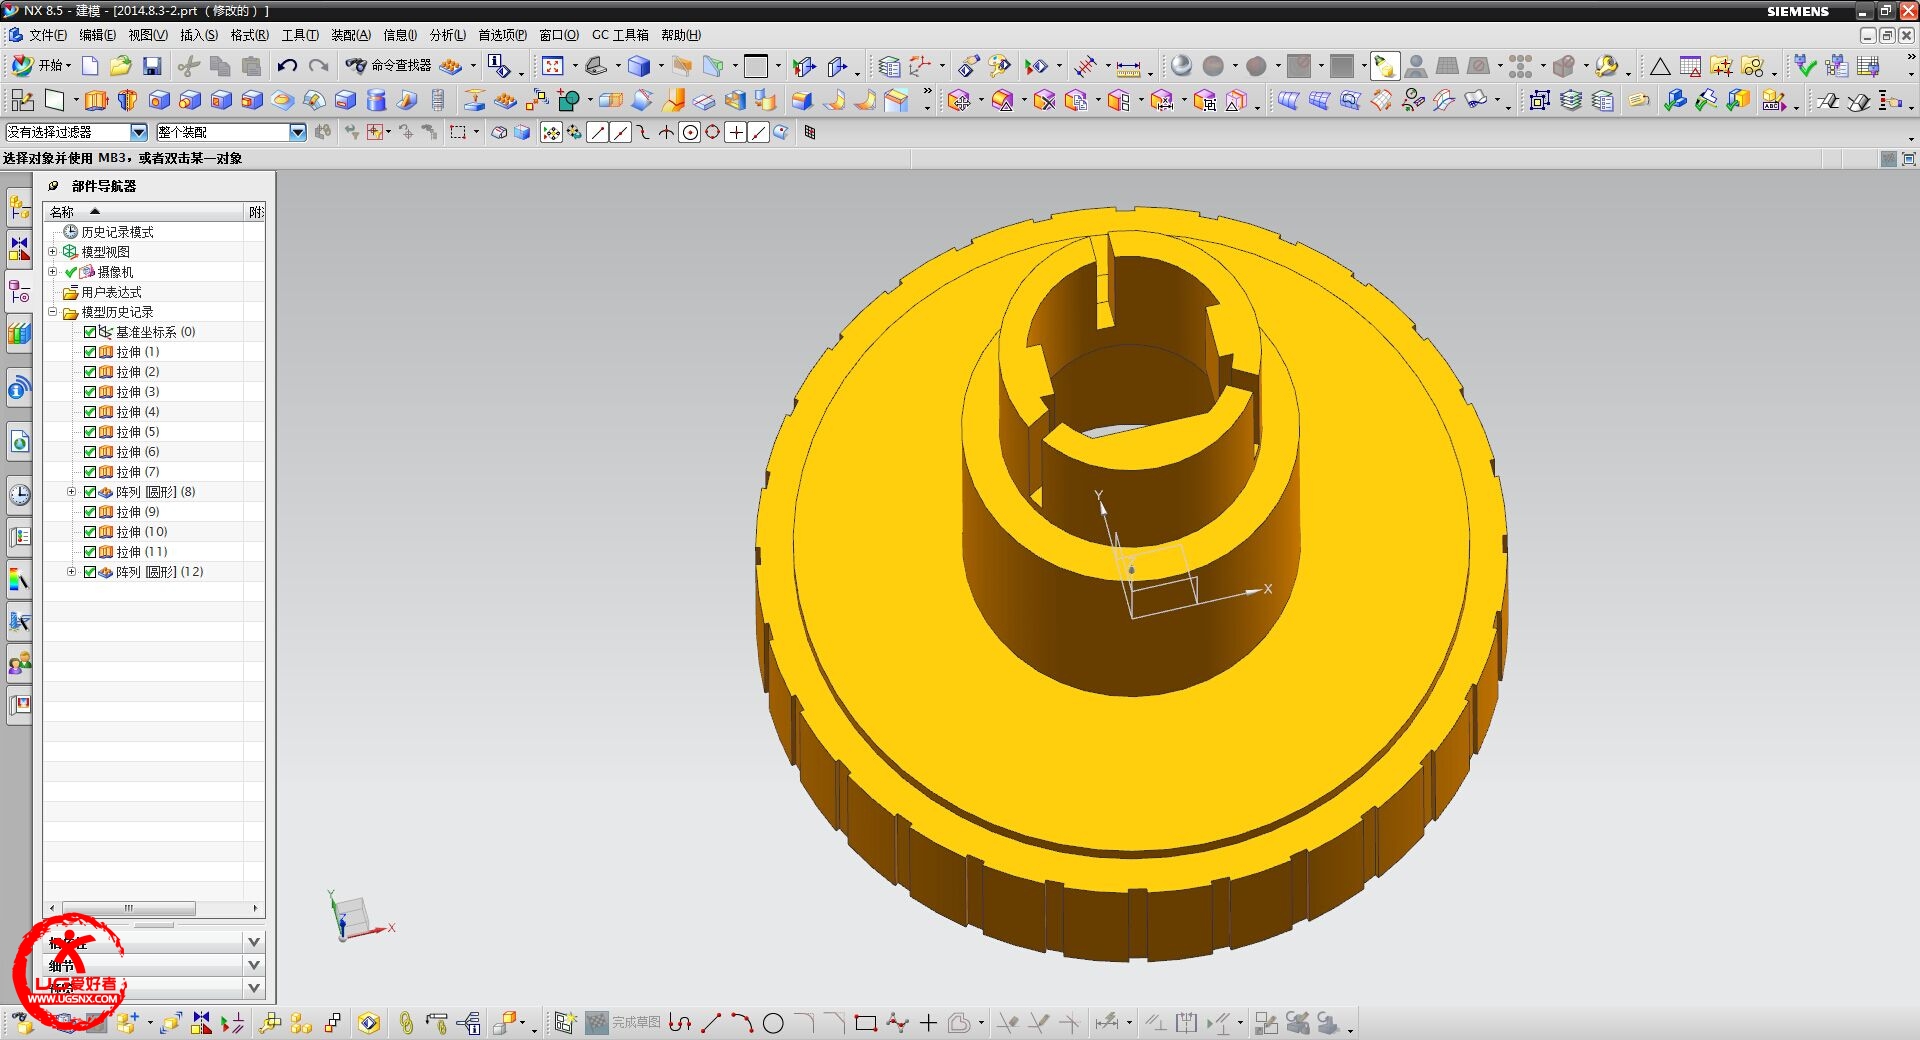The image size is (1920, 1040).
Task: Select the Revolve tool icon
Action: (128, 100)
